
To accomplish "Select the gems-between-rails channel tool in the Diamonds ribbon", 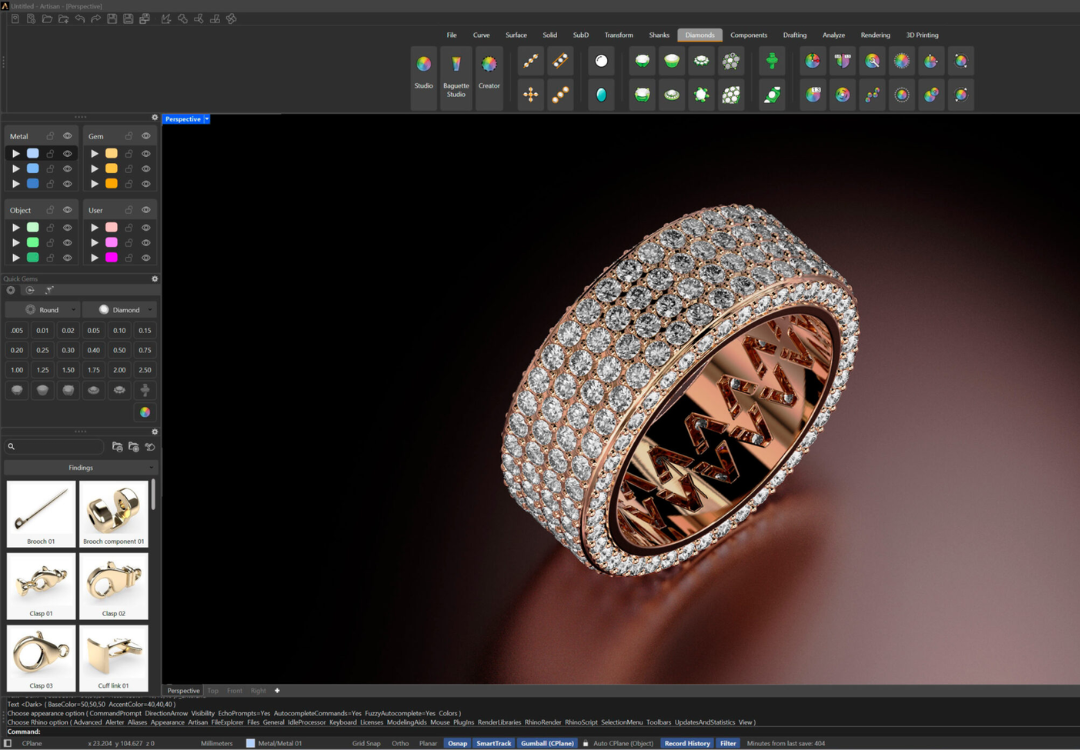I will [x=561, y=61].
